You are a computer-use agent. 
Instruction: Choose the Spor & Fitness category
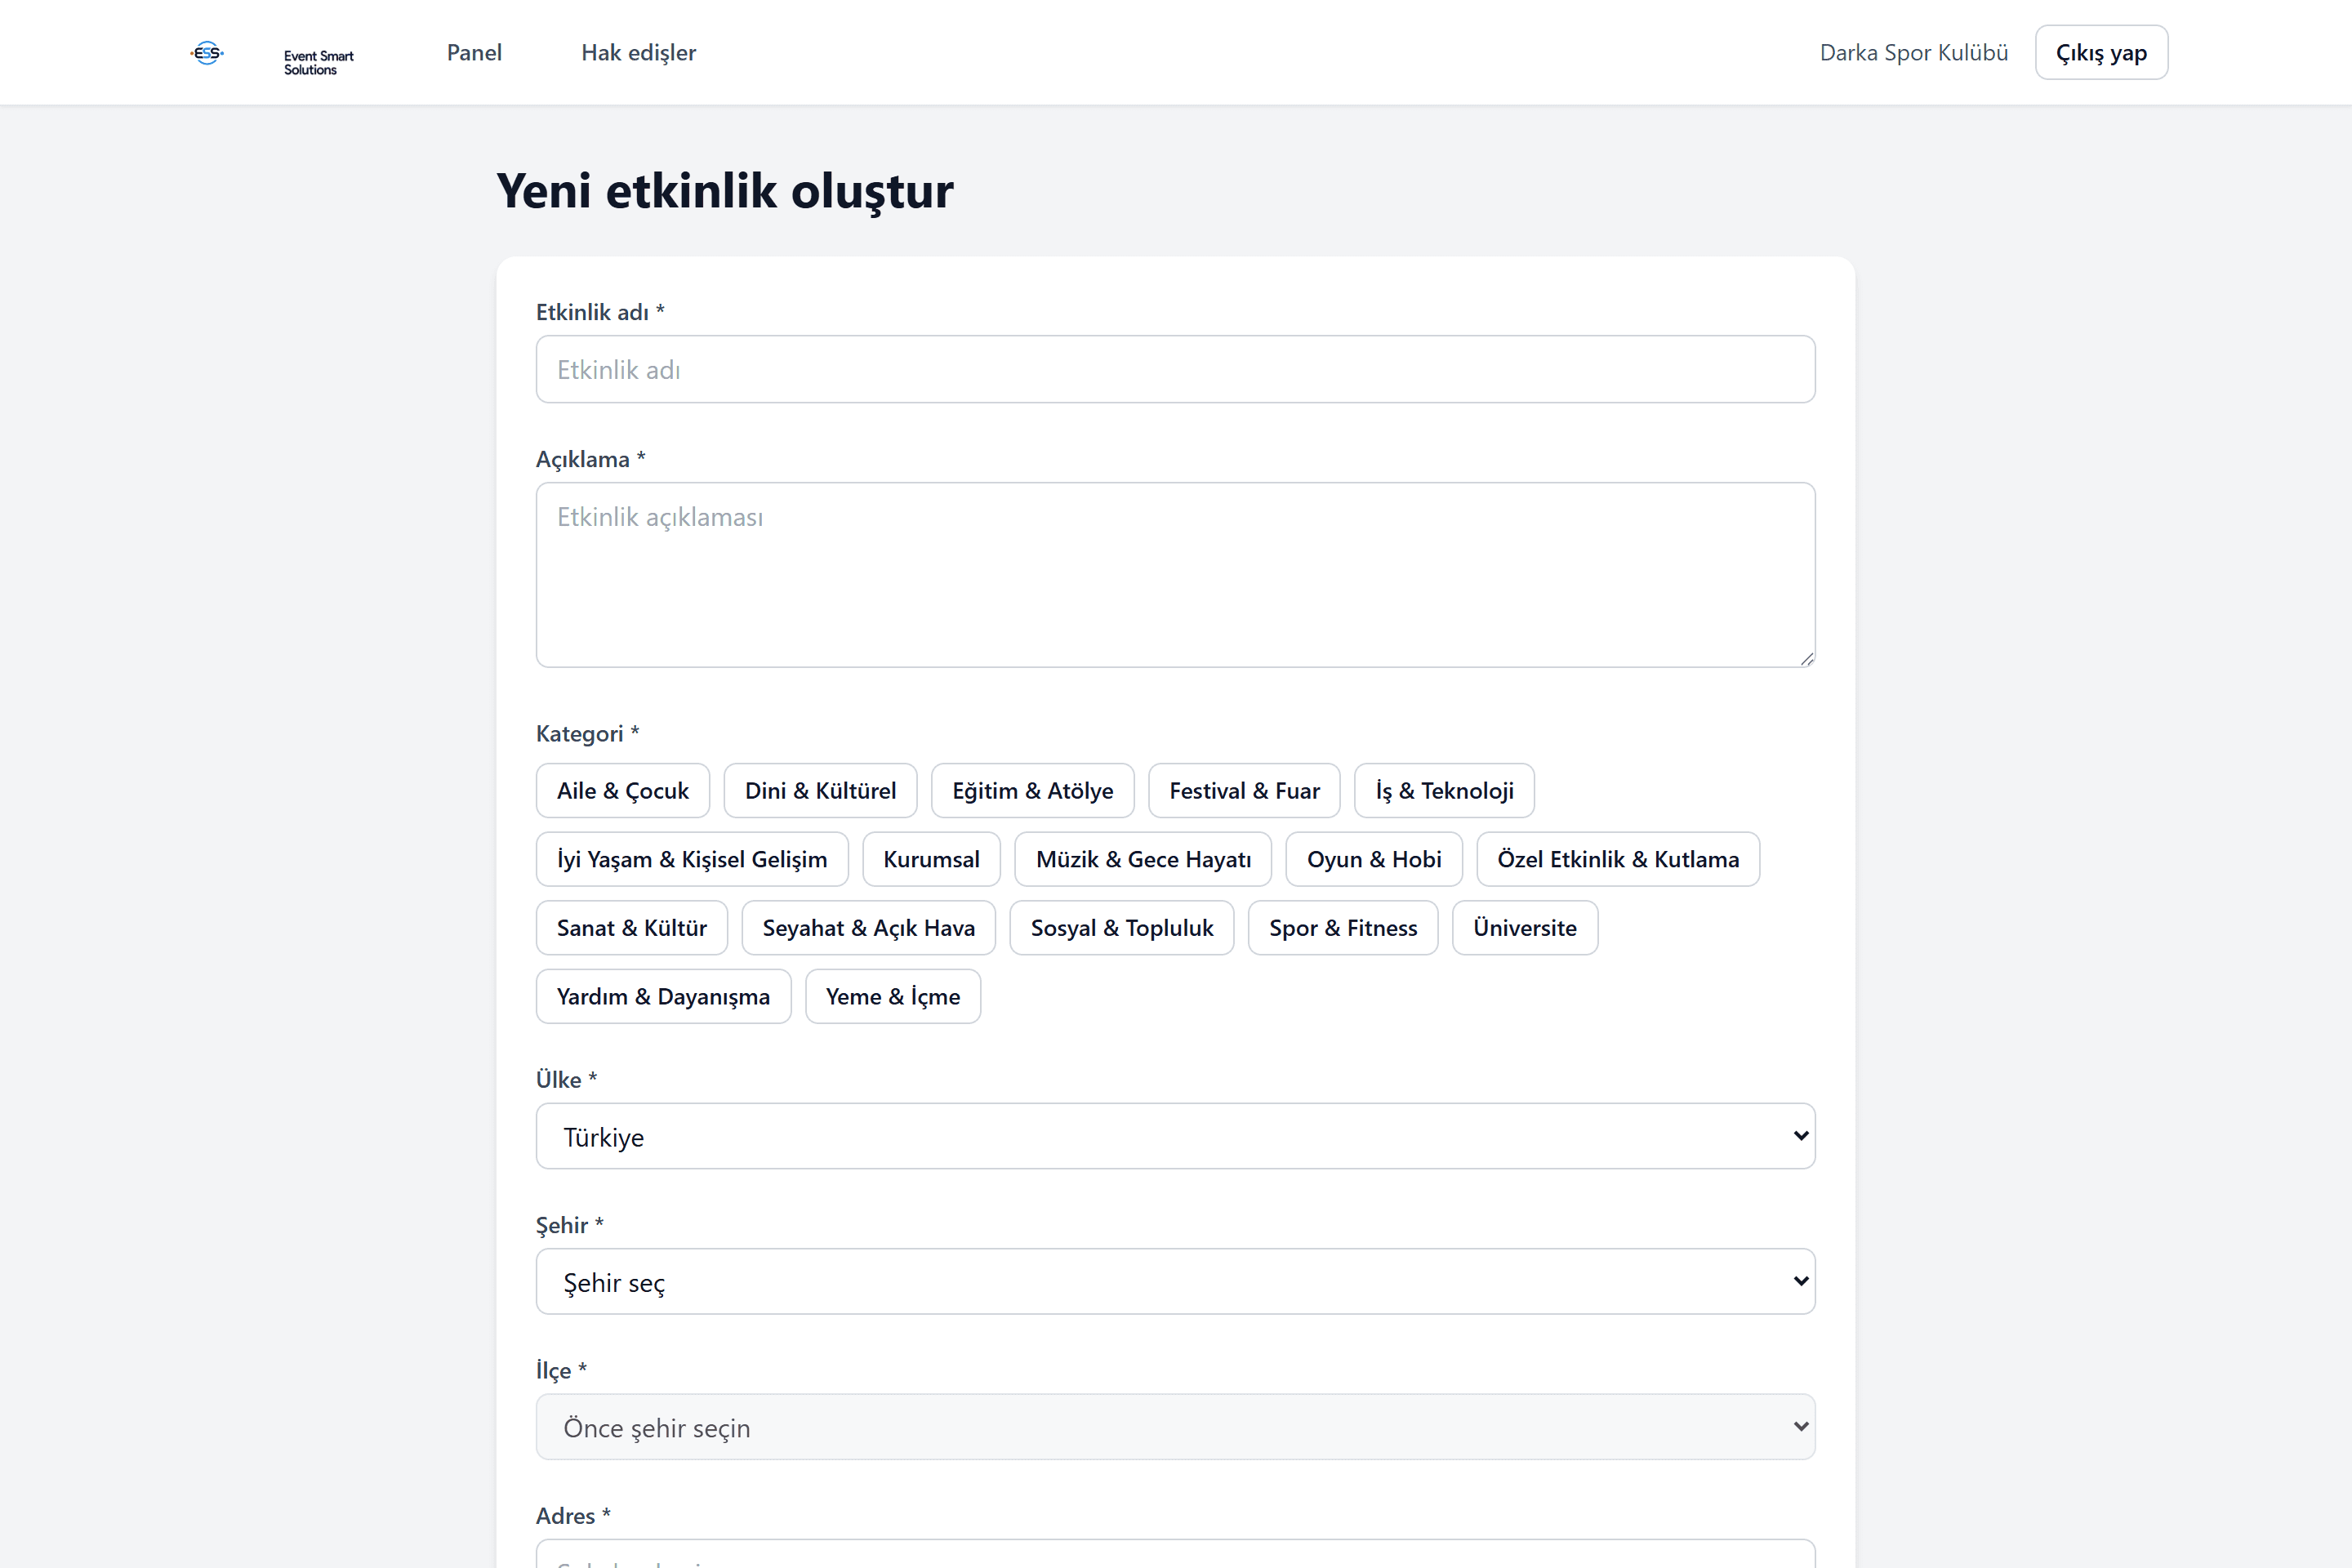coord(1343,927)
